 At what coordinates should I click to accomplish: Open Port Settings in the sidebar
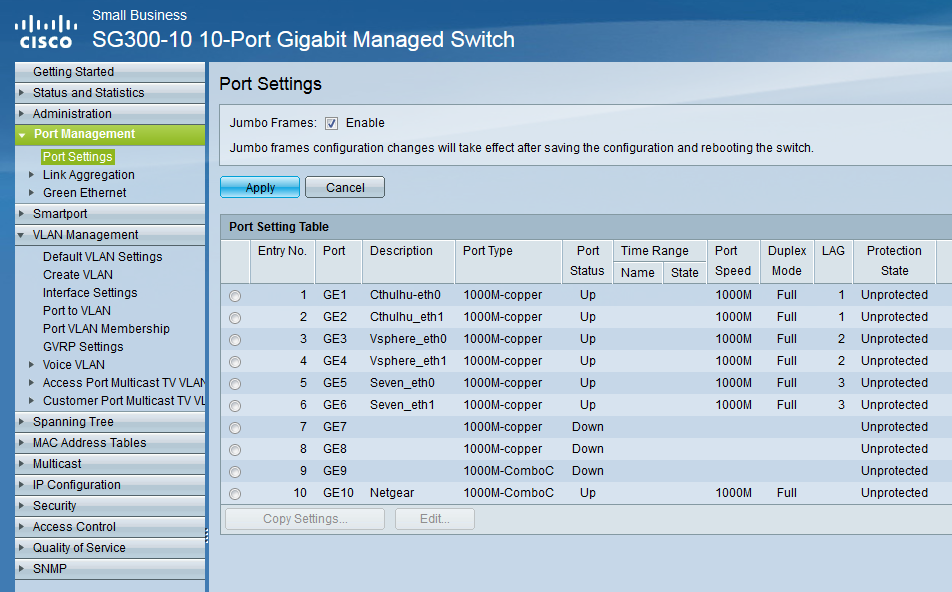[78, 157]
